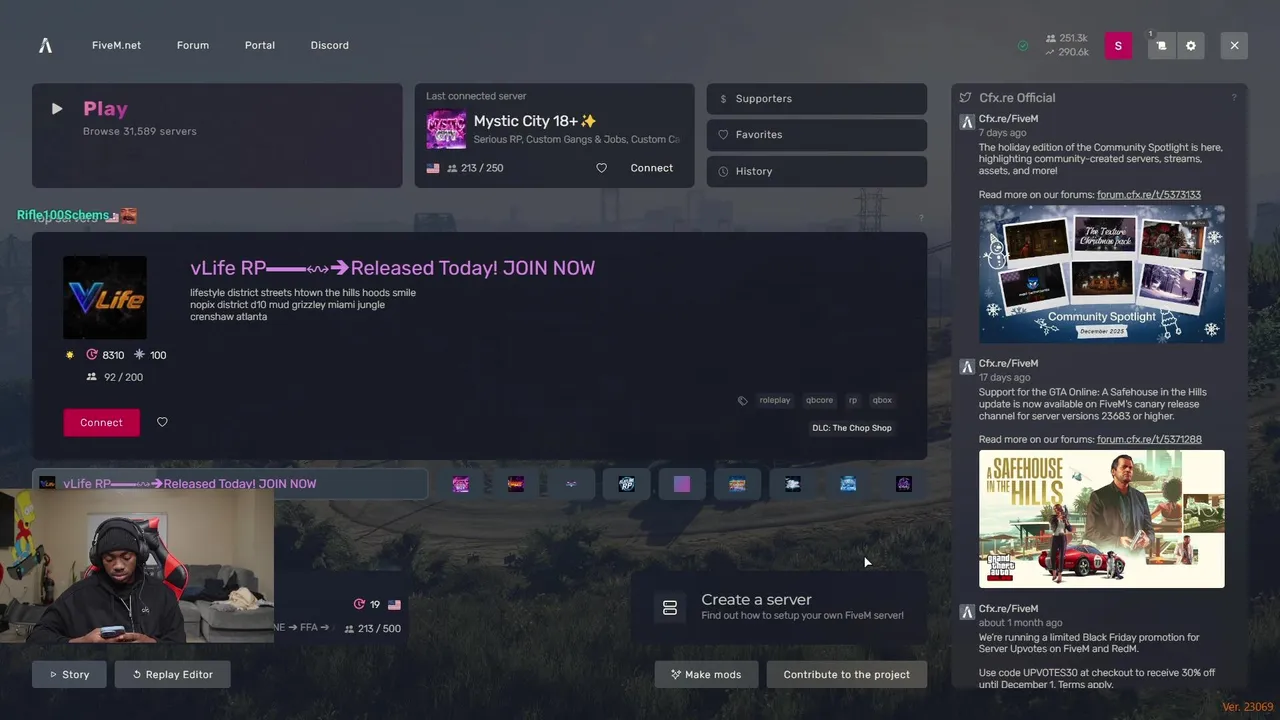Follow link forum.cfx.re/t/5371288
1280x720 pixels.
(1149, 439)
